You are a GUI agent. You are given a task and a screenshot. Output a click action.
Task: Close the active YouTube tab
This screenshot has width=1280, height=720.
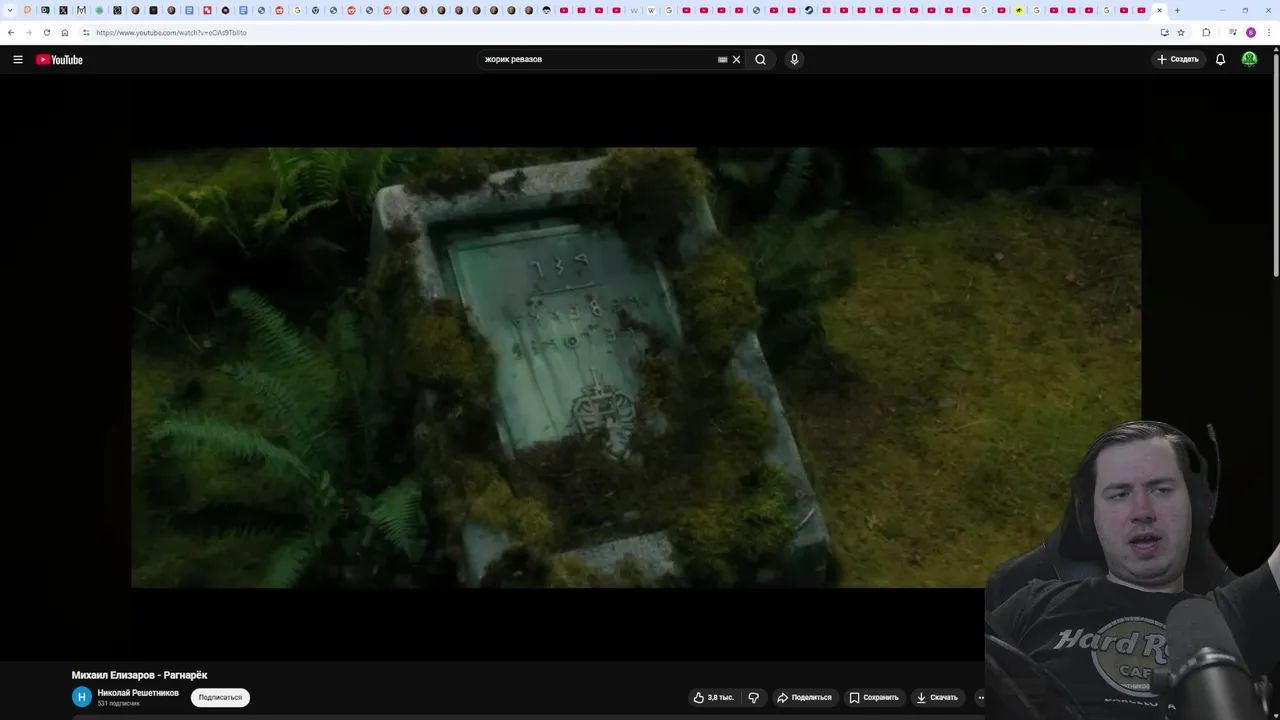[1159, 10]
